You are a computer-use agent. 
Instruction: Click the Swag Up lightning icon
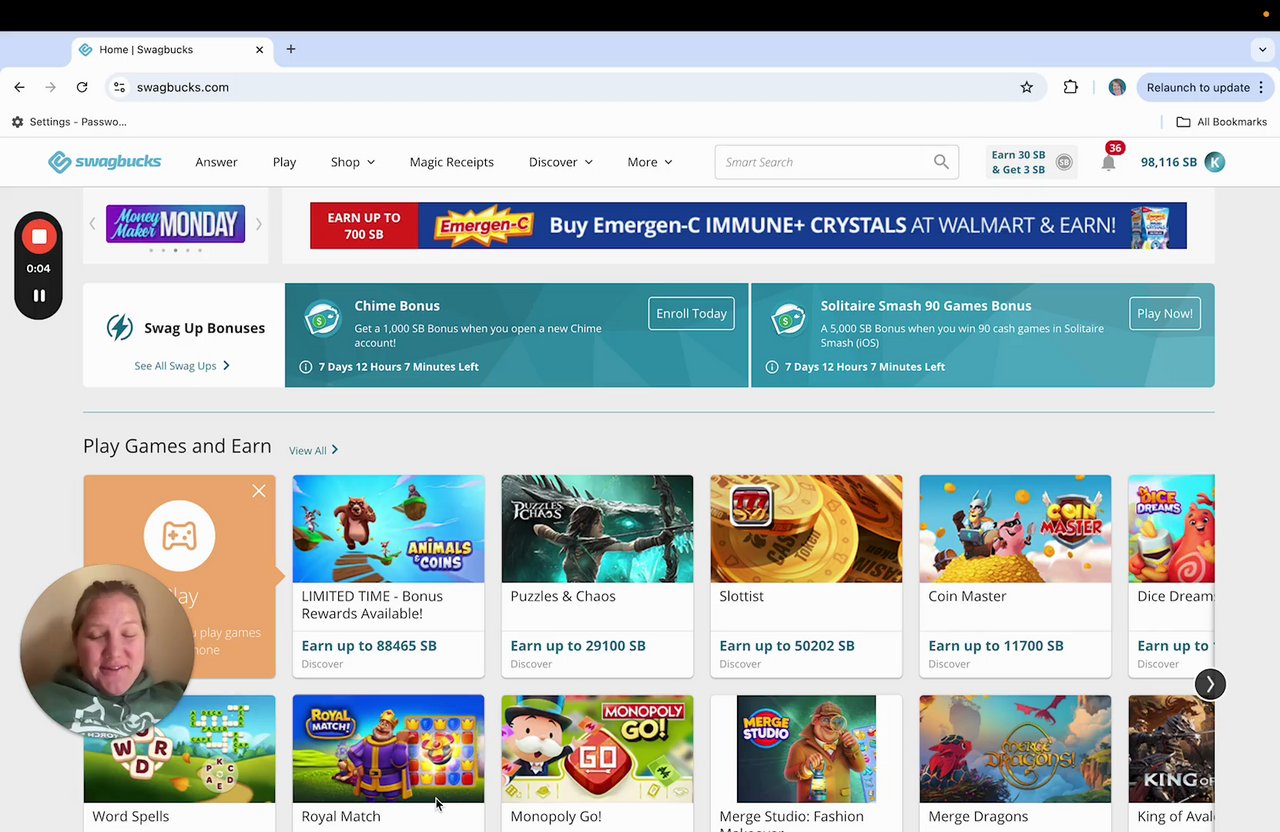(120, 328)
